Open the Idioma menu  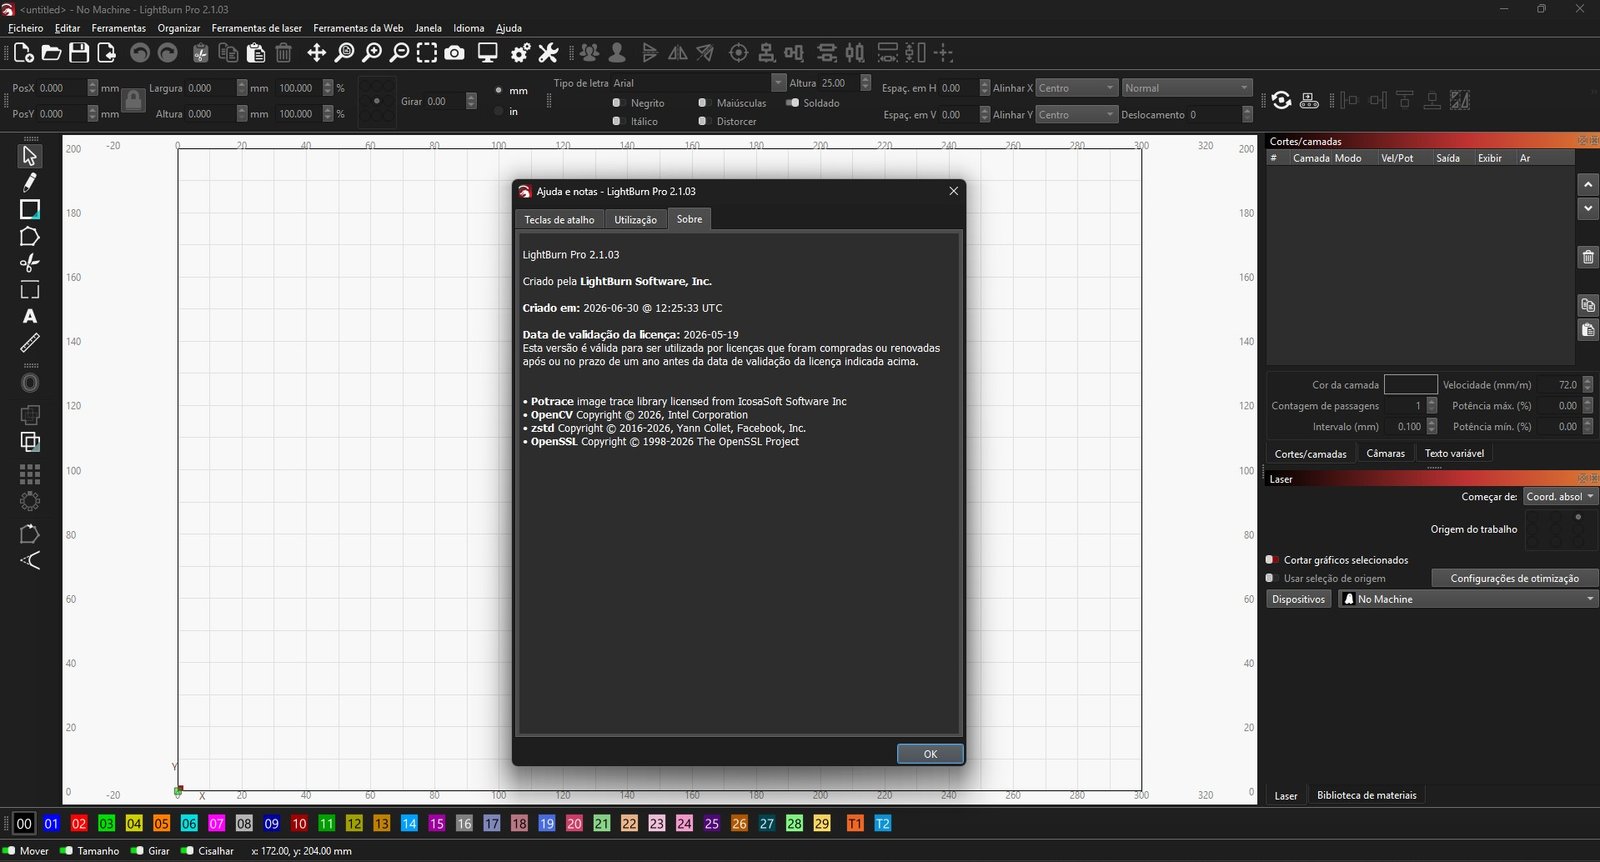469,28
